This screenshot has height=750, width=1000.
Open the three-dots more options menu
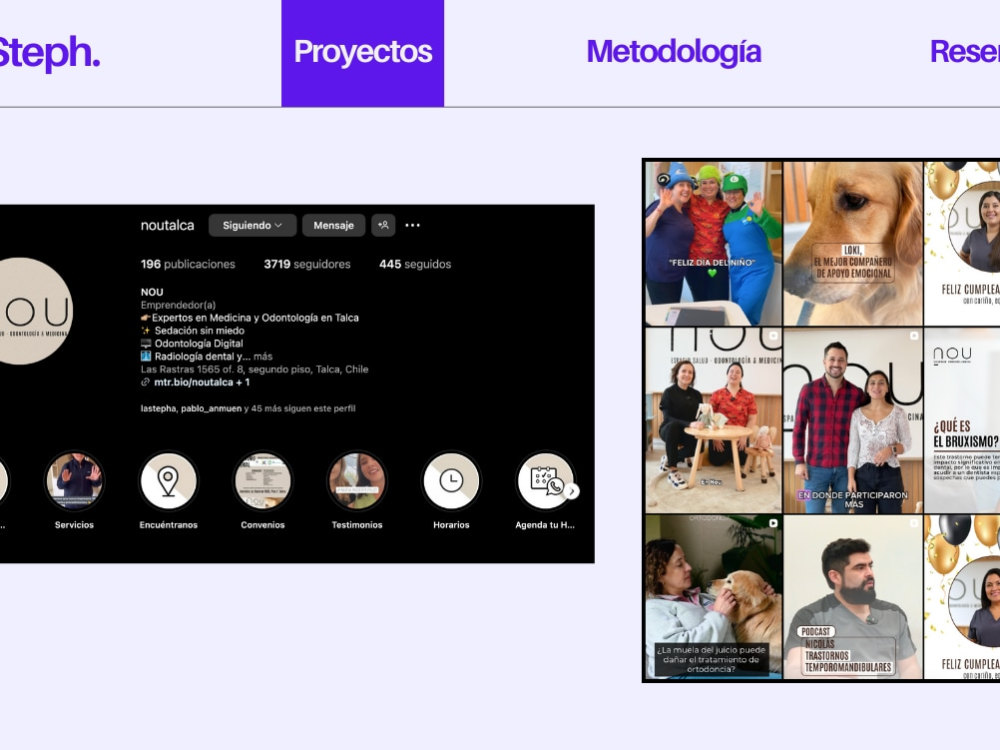click(413, 225)
